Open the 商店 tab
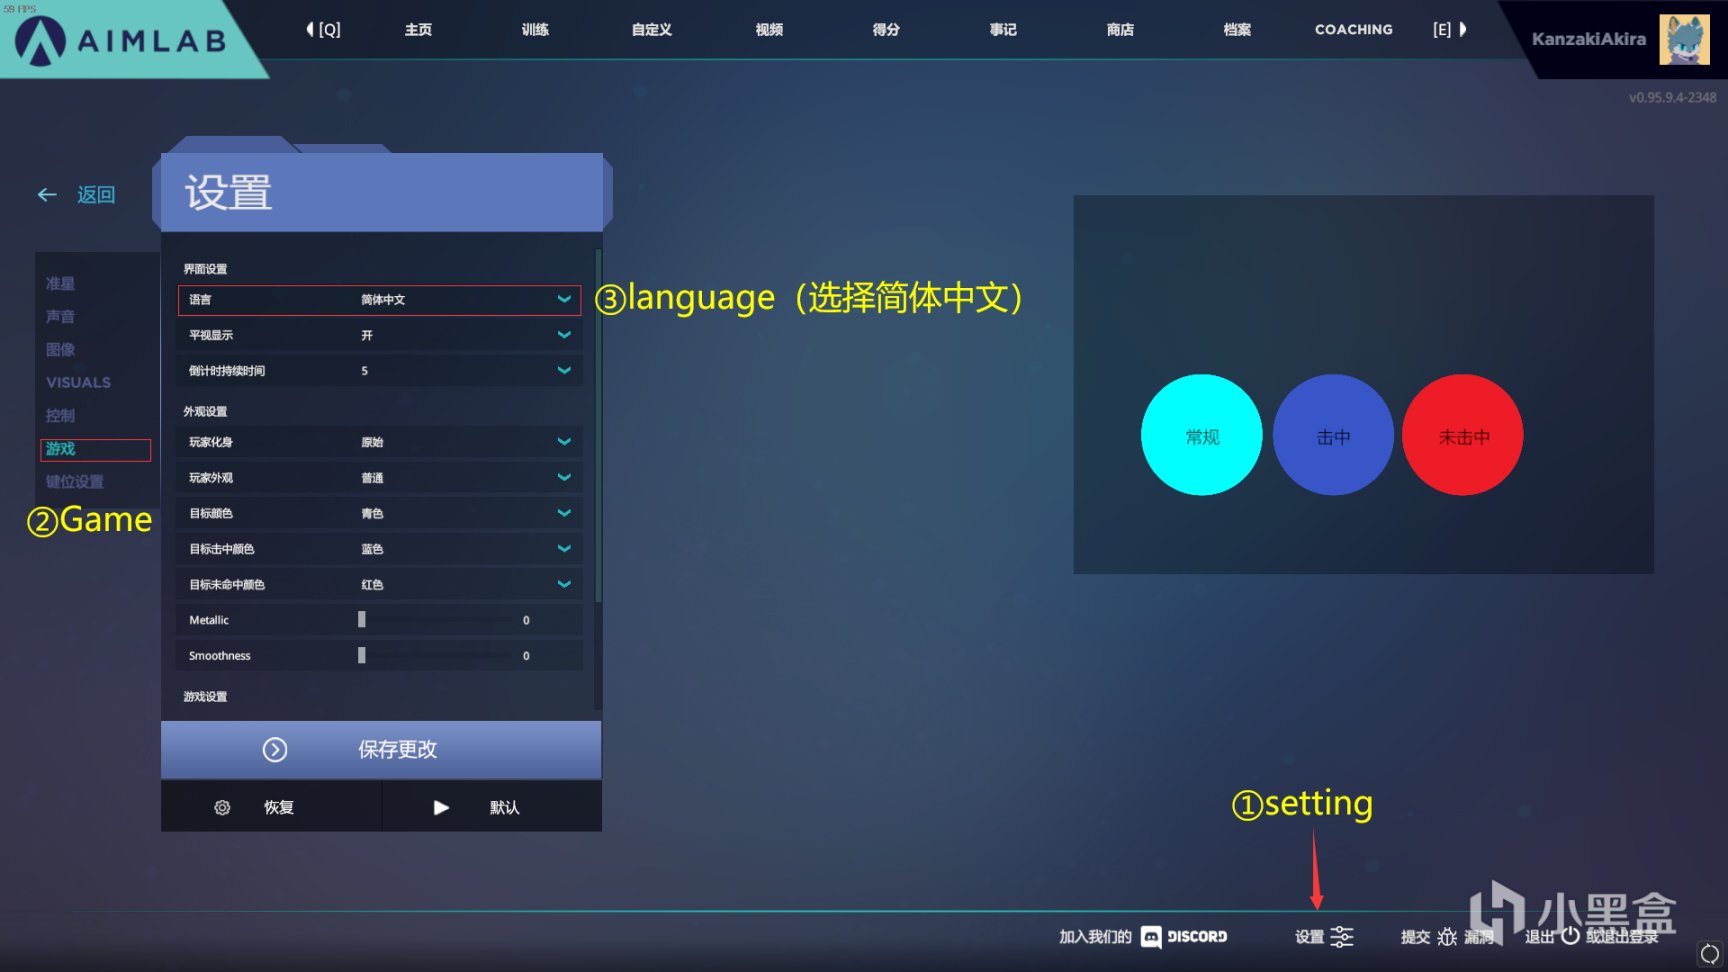 (1120, 30)
